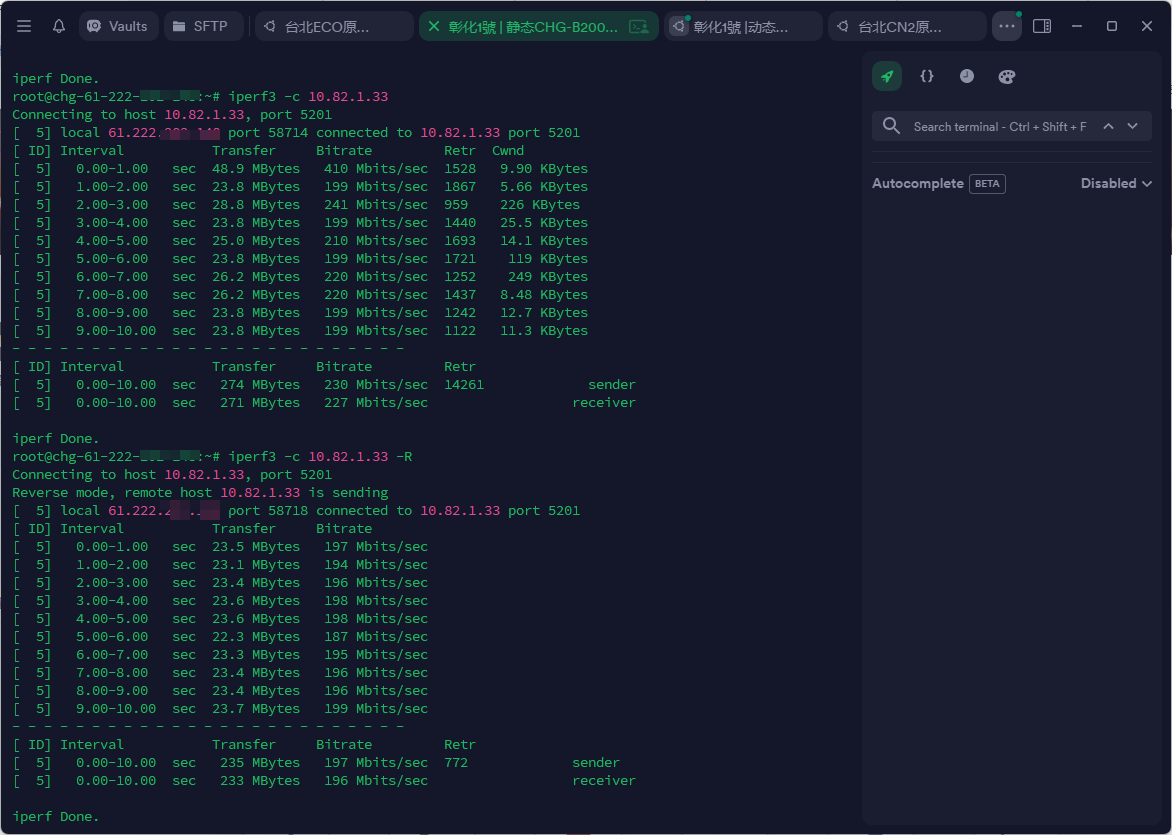
Task: Focus the Search terminal input field
Action: [1000, 127]
